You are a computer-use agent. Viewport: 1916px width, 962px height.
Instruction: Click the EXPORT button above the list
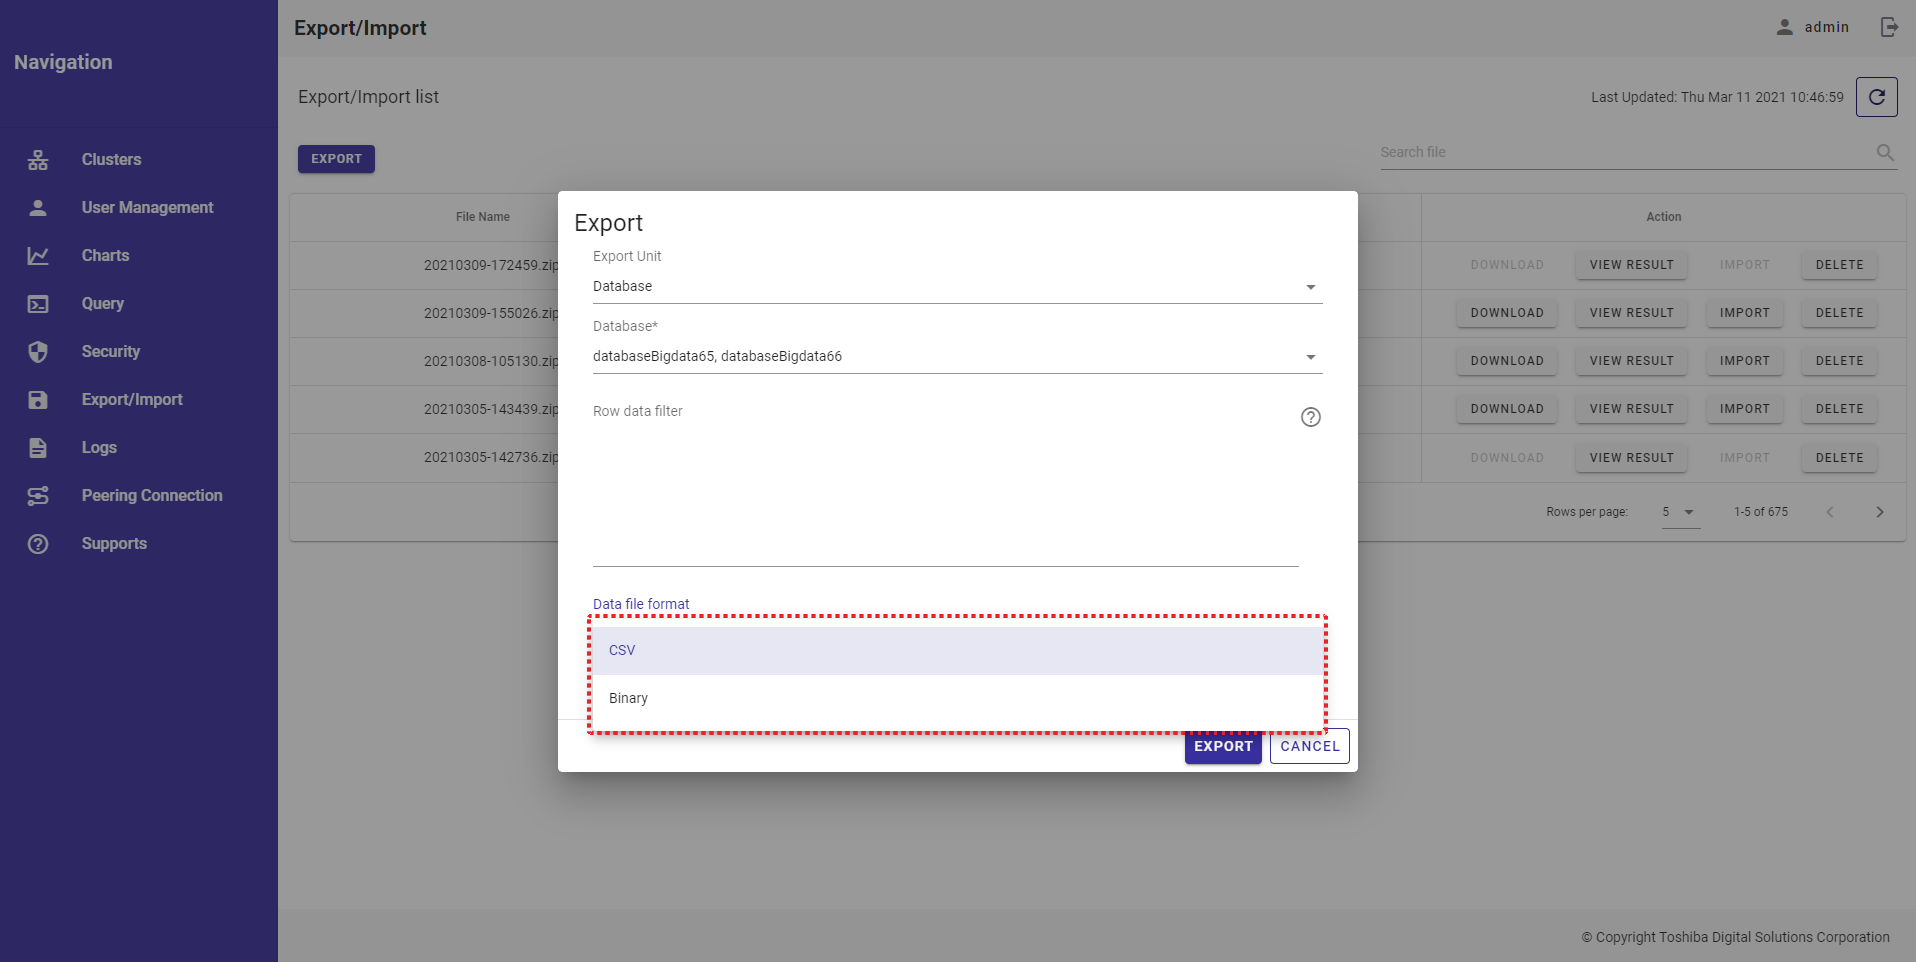[x=336, y=159]
